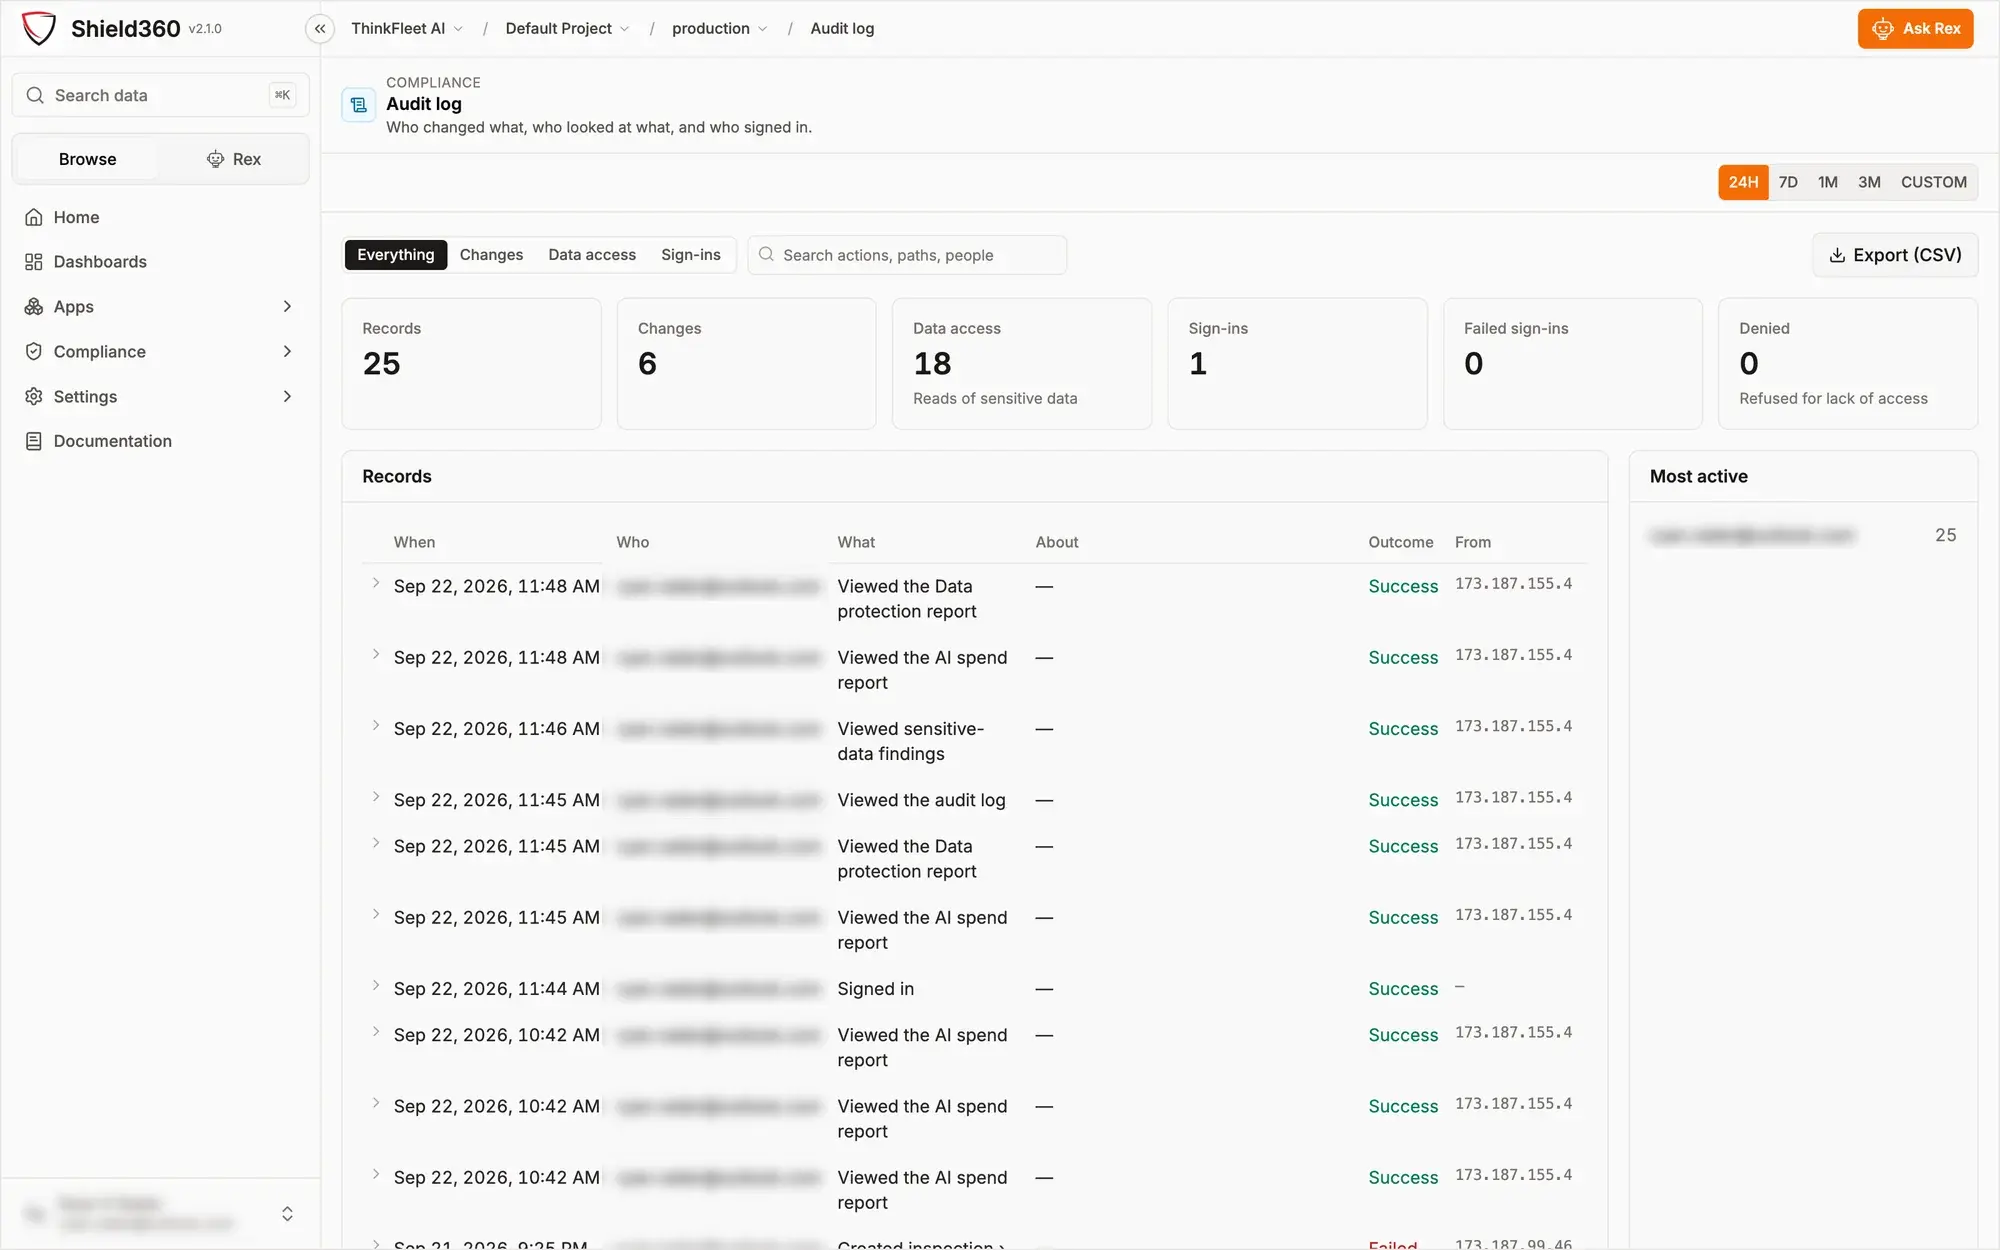
Task: Expand the Apps menu chevron
Action: [287, 307]
